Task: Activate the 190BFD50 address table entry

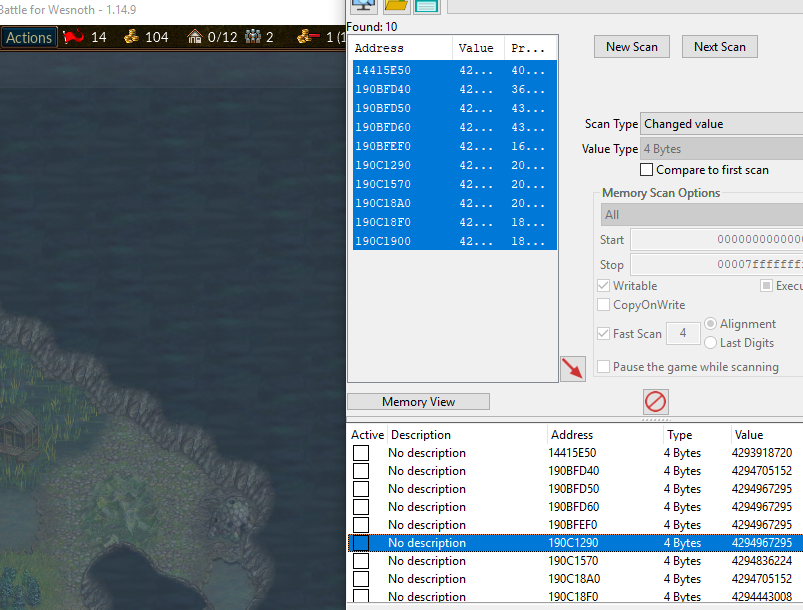Action: click(x=361, y=489)
